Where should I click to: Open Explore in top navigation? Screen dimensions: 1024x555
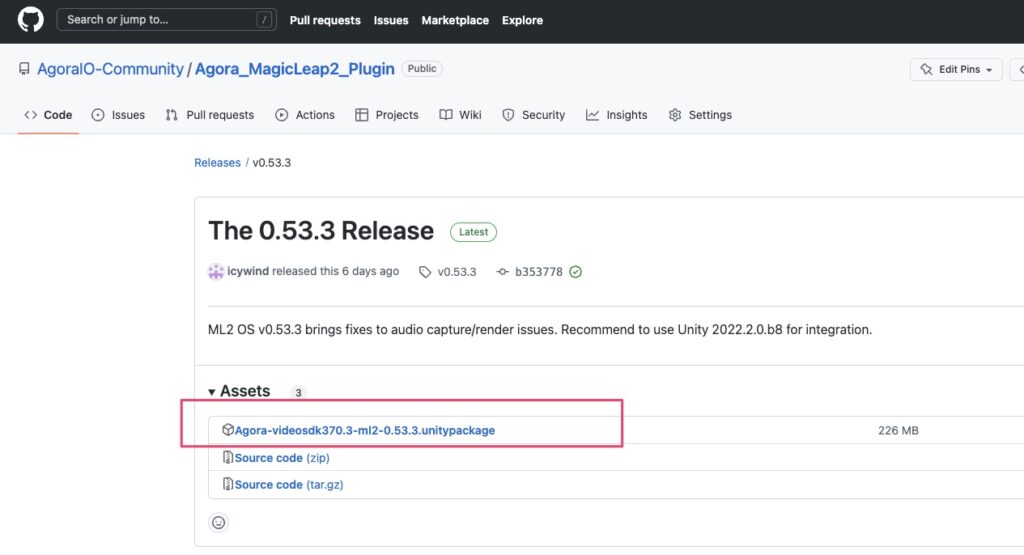coord(522,20)
